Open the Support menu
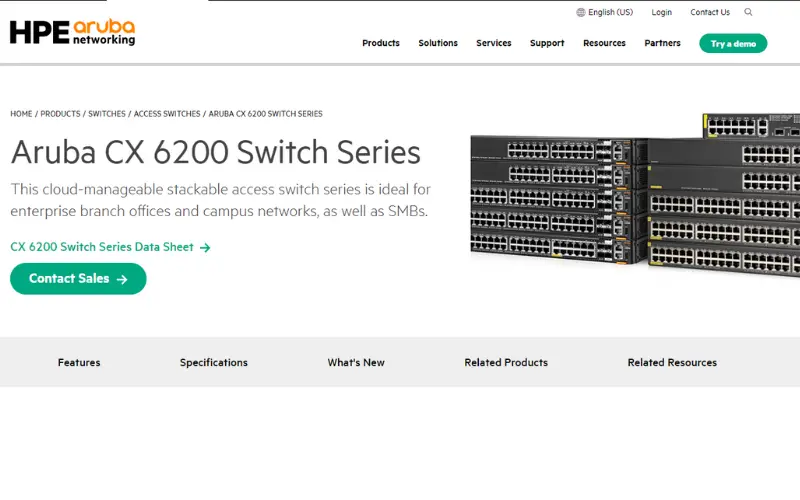The image size is (800, 500). point(547,43)
